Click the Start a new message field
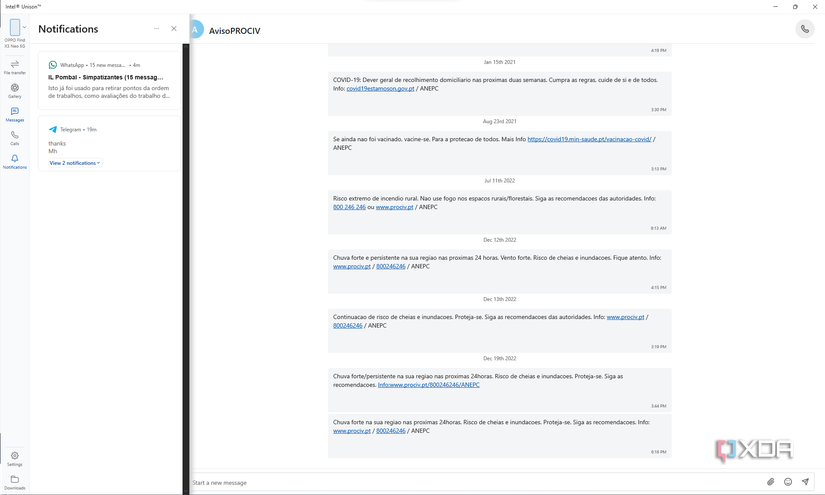 (476, 482)
